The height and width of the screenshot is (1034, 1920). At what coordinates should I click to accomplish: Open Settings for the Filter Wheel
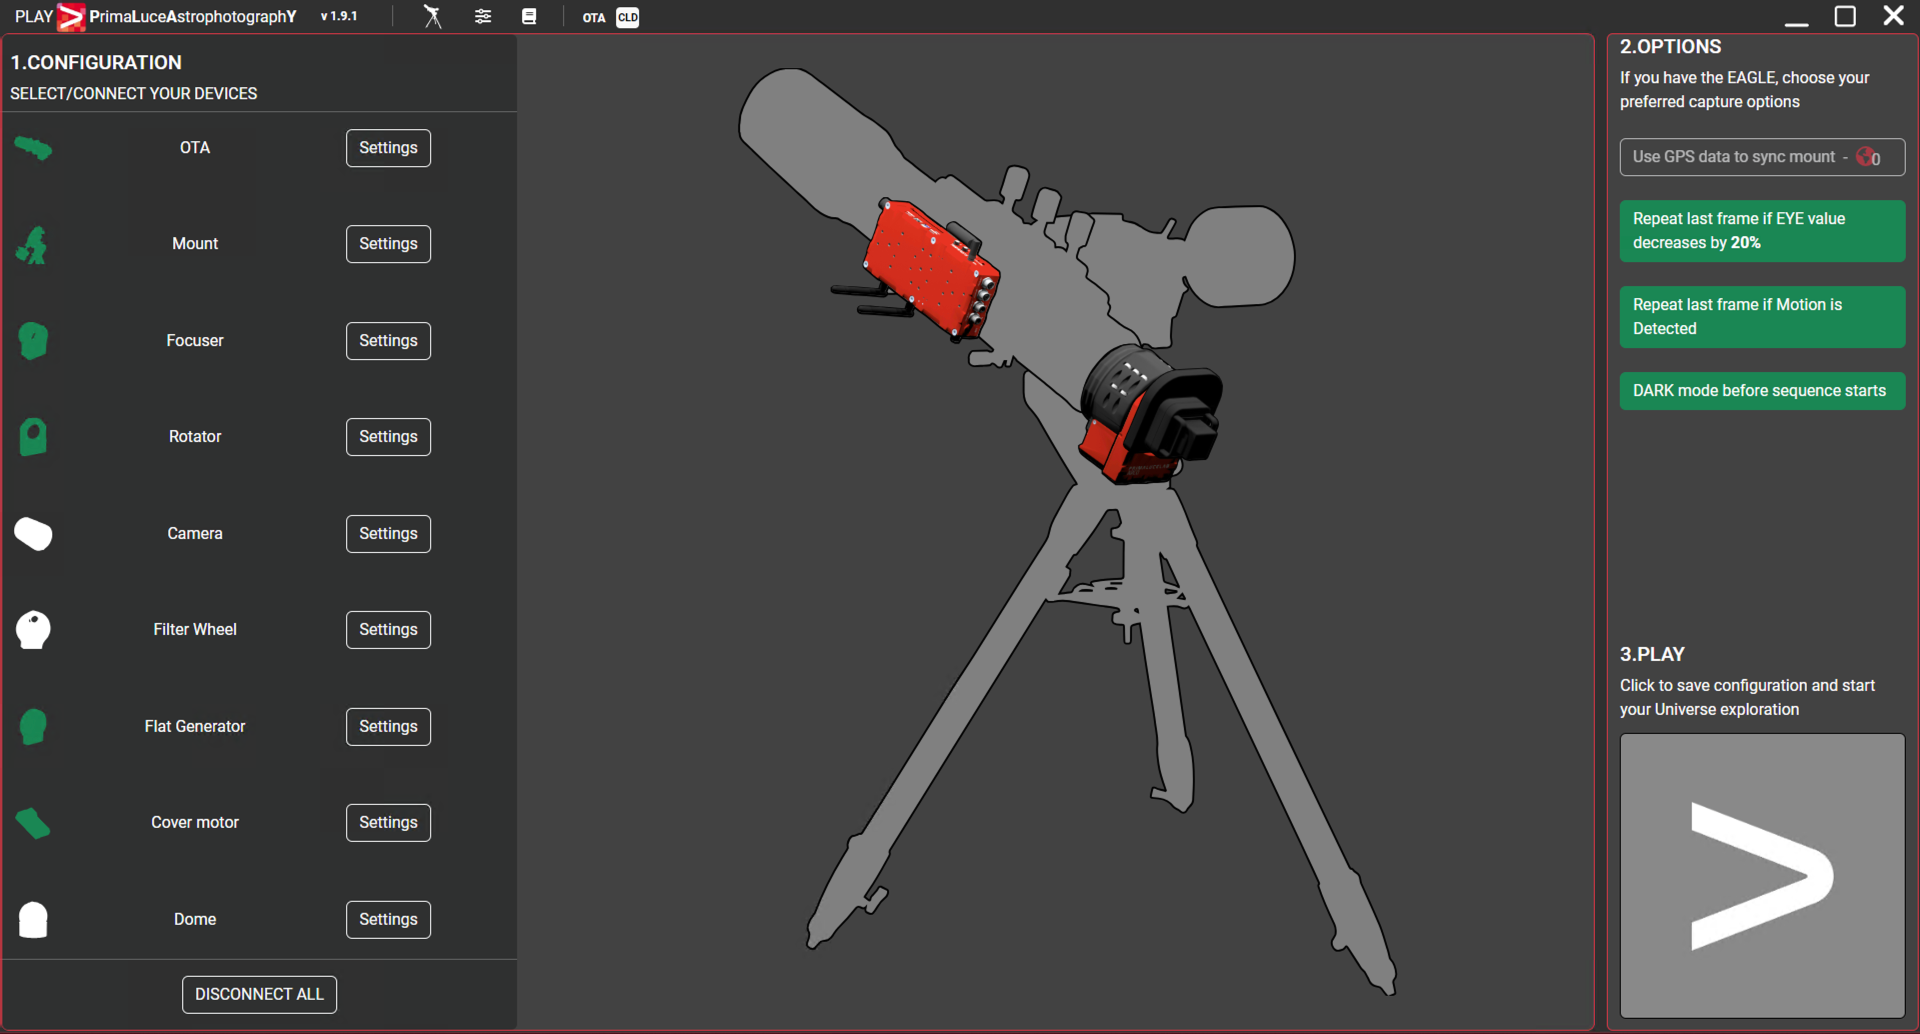[388, 630]
